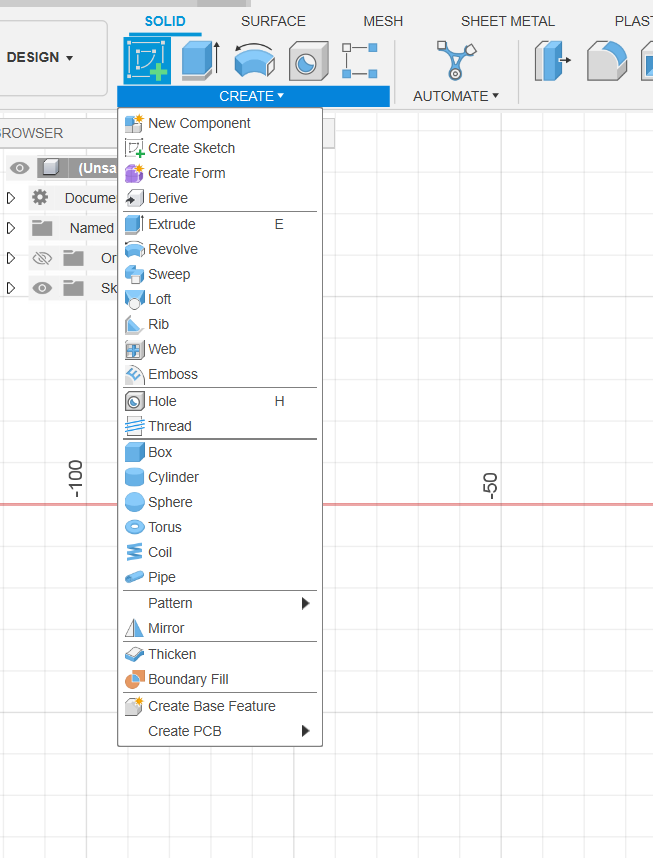The width and height of the screenshot is (653, 858).
Task: Click the Document Settings gear icon
Action: (40, 198)
